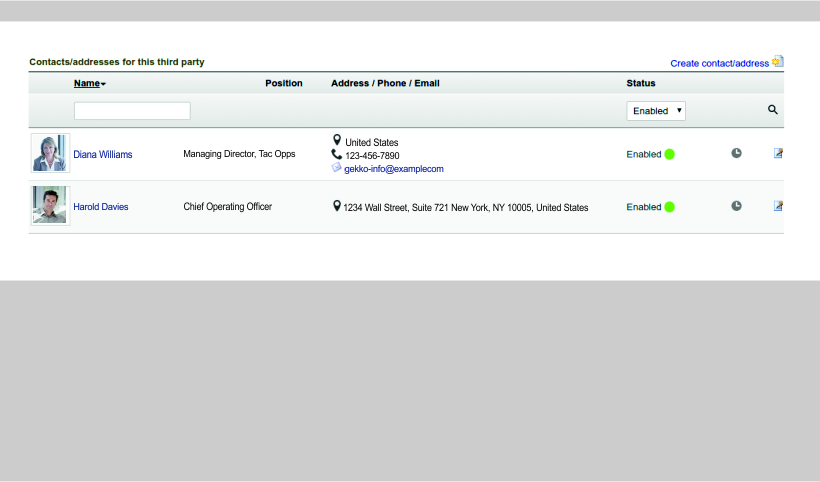Click the search magnifier icon in filter row
Screen dimensions: 820x482
772,110
